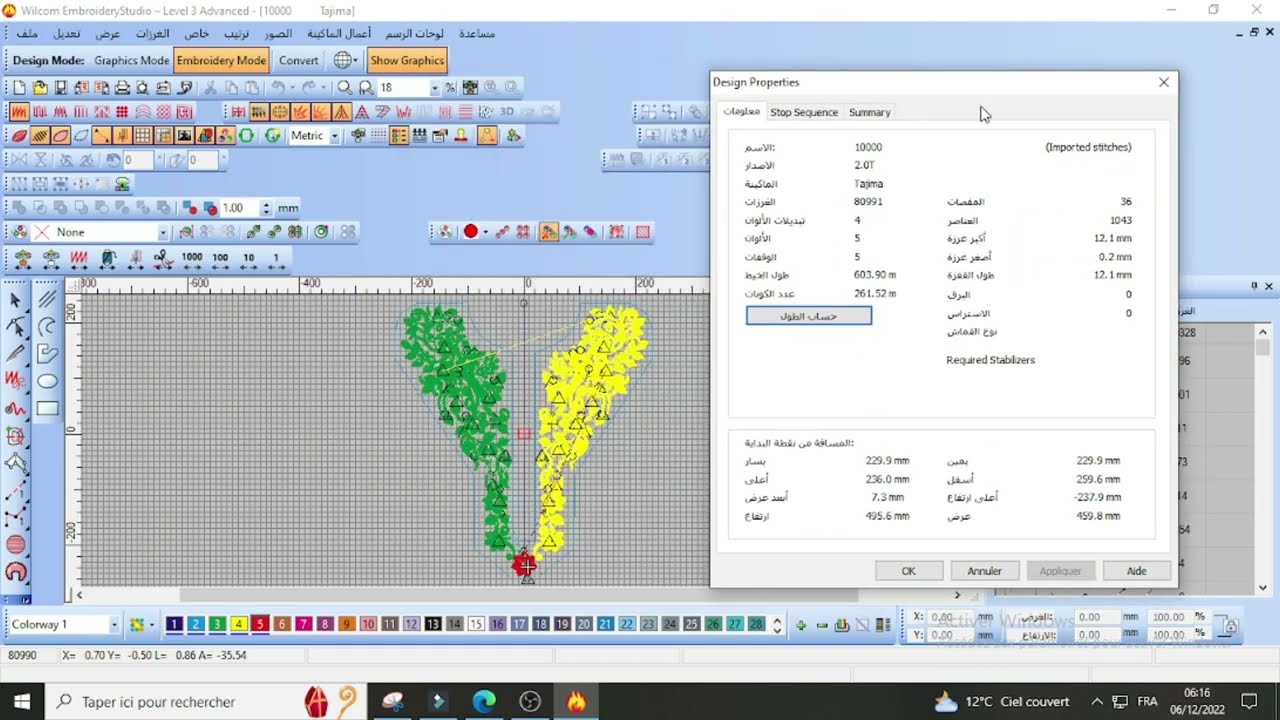Choose the arc drawing tool
The width and height of the screenshot is (1280, 720).
pyautogui.click(x=47, y=326)
